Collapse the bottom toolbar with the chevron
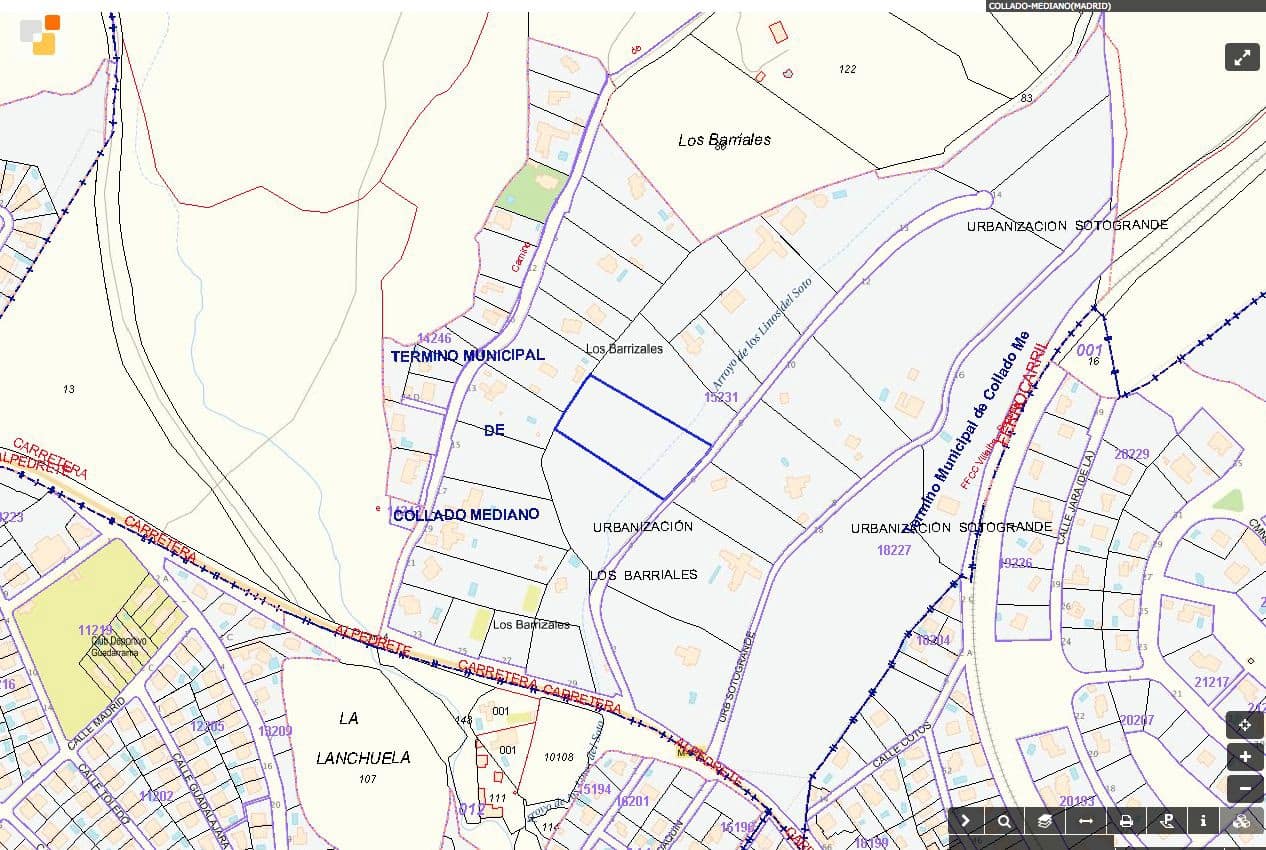Viewport: 1266px width, 850px height. pos(966,821)
